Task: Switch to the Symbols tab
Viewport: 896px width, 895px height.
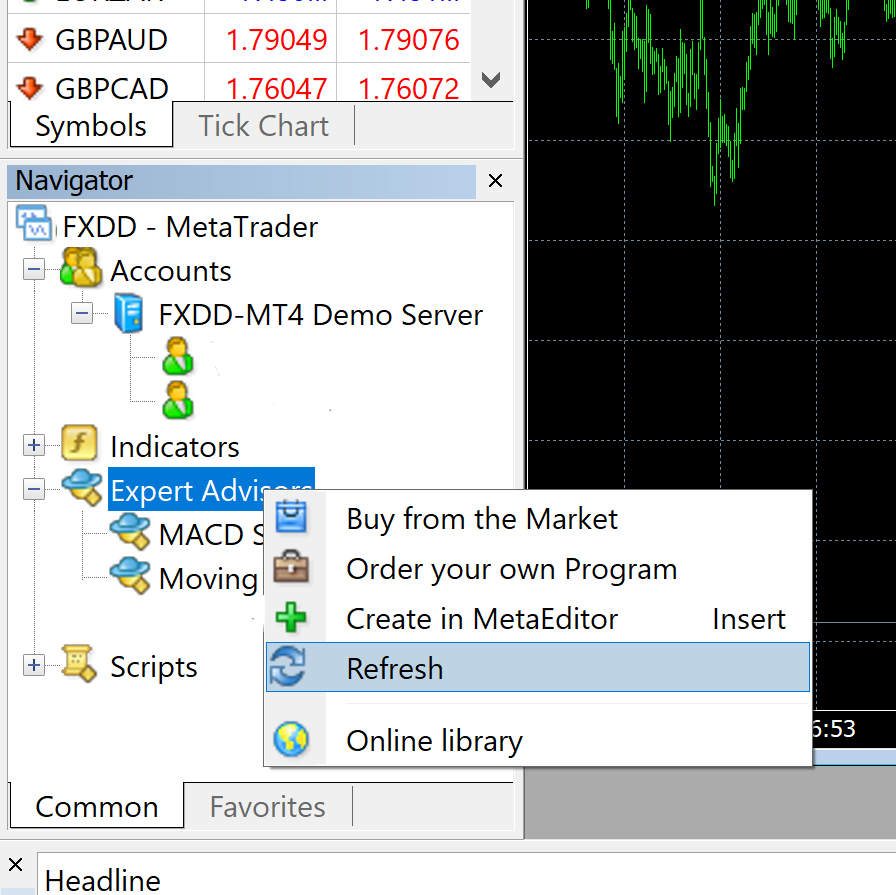Action: [91, 126]
